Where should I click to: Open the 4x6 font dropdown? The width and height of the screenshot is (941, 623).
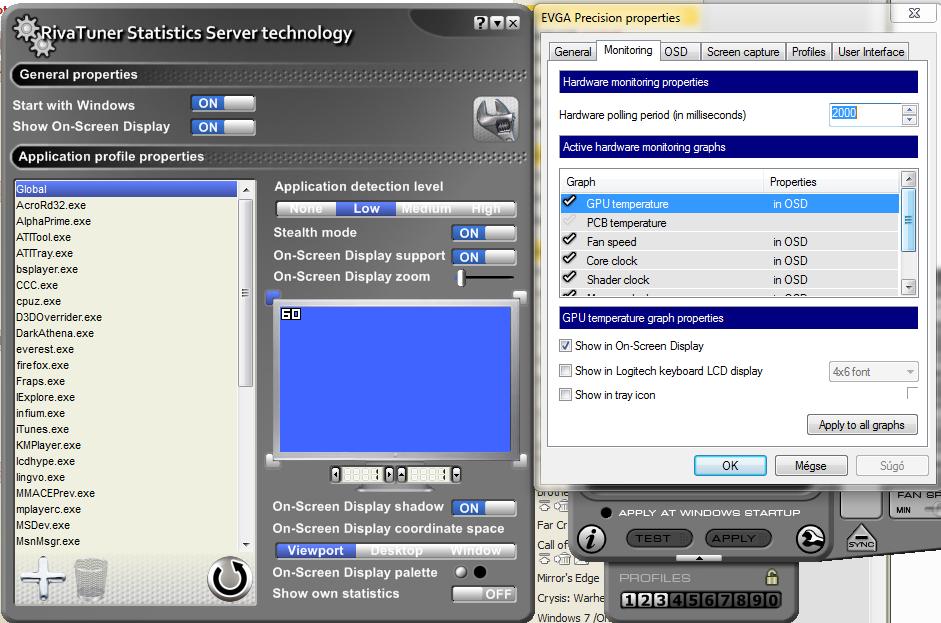[873, 372]
